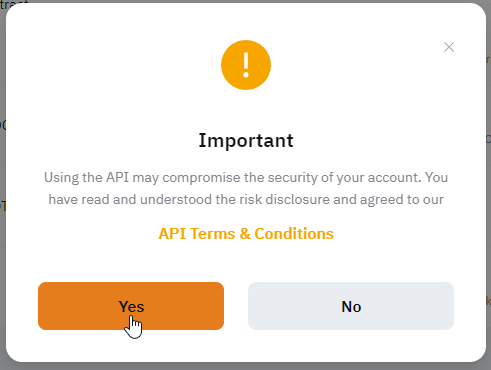
Task: Select the orange Yes option
Action: [x=131, y=306]
